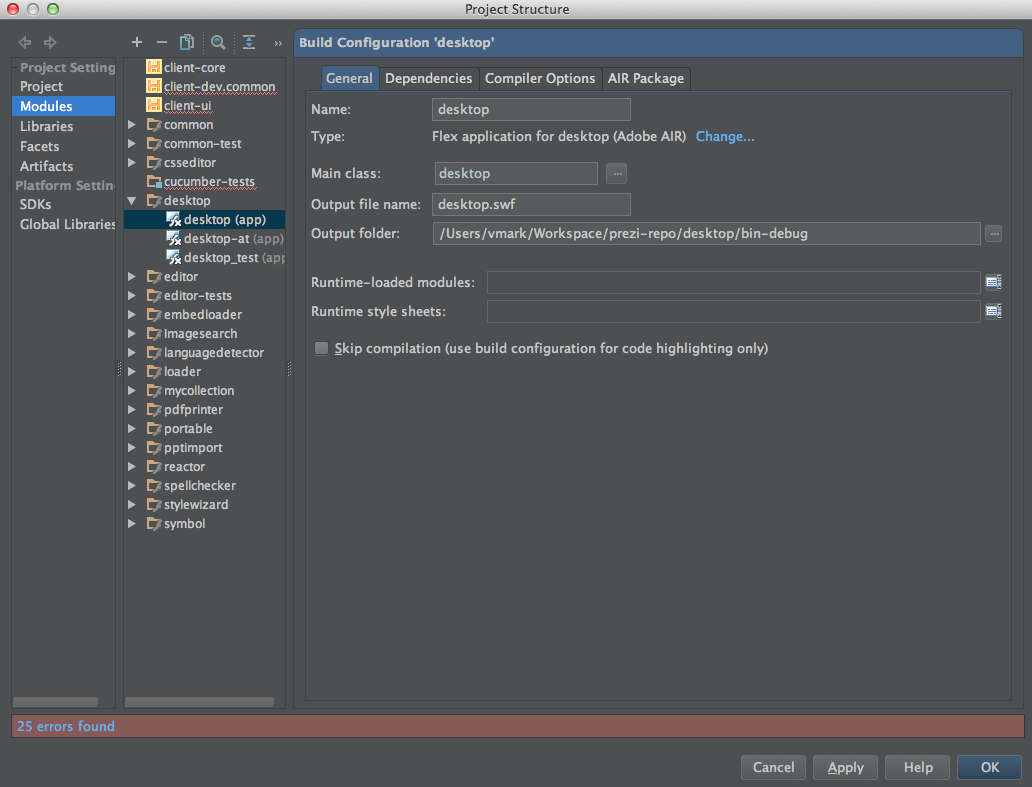
Task: Select the desktop (app) build configuration
Action: point(205,219)
